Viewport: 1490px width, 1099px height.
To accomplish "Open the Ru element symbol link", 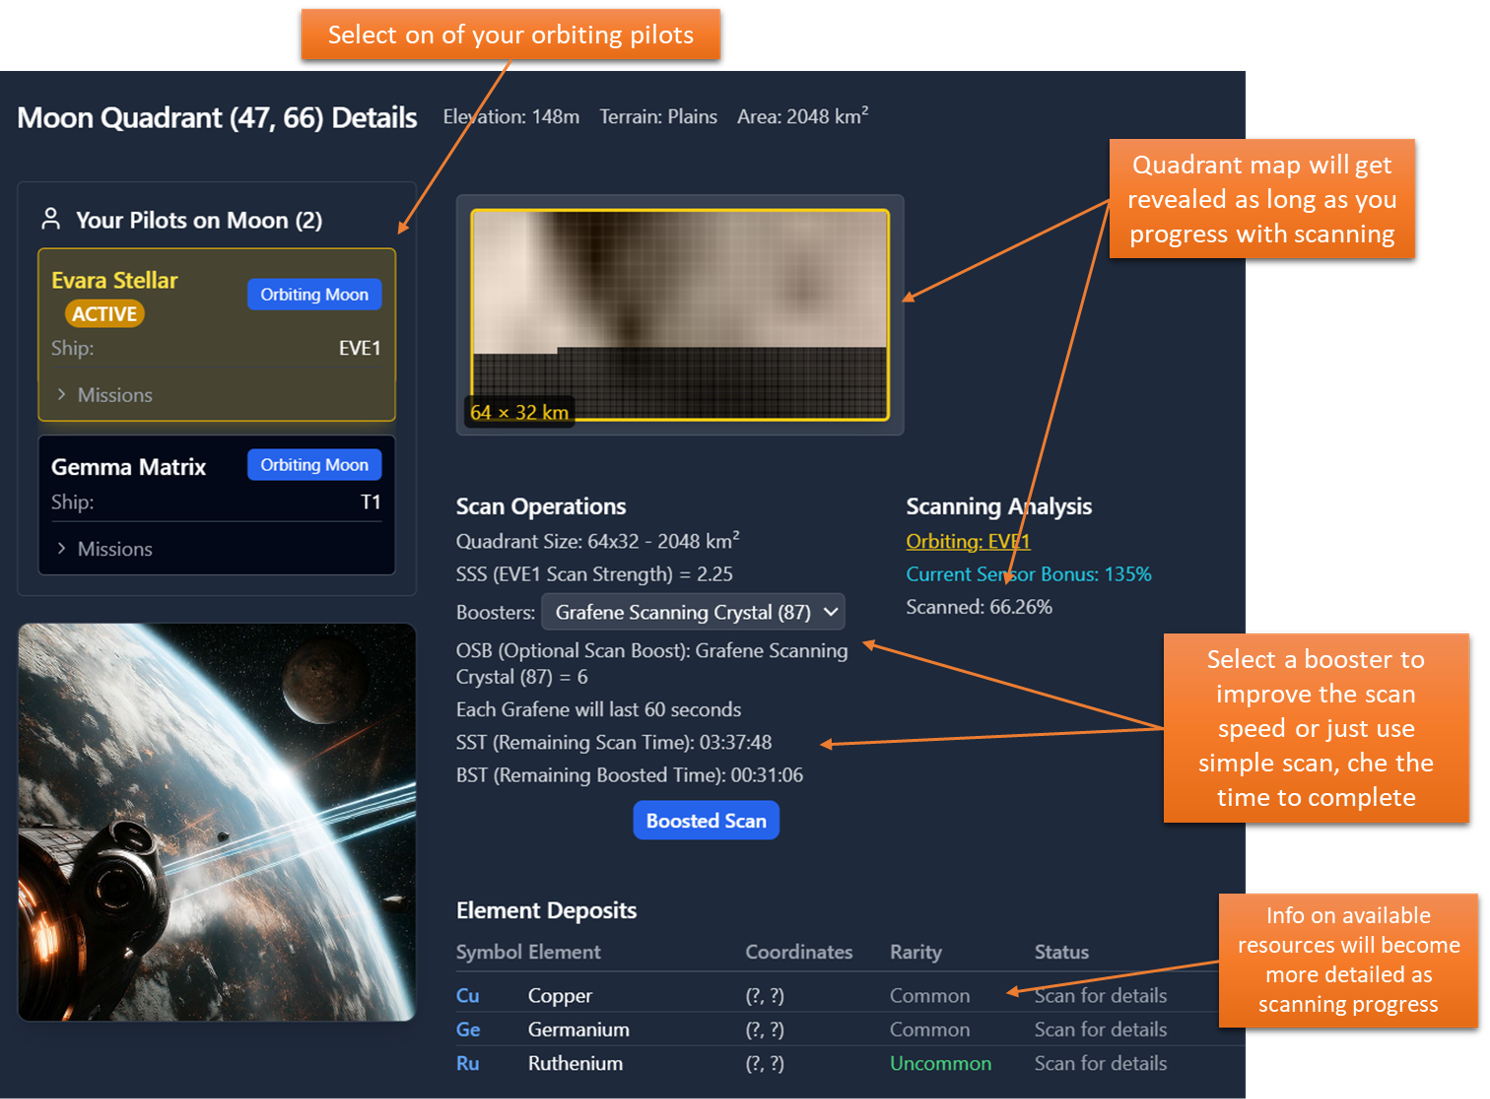I will click(x=467, y=1064).
